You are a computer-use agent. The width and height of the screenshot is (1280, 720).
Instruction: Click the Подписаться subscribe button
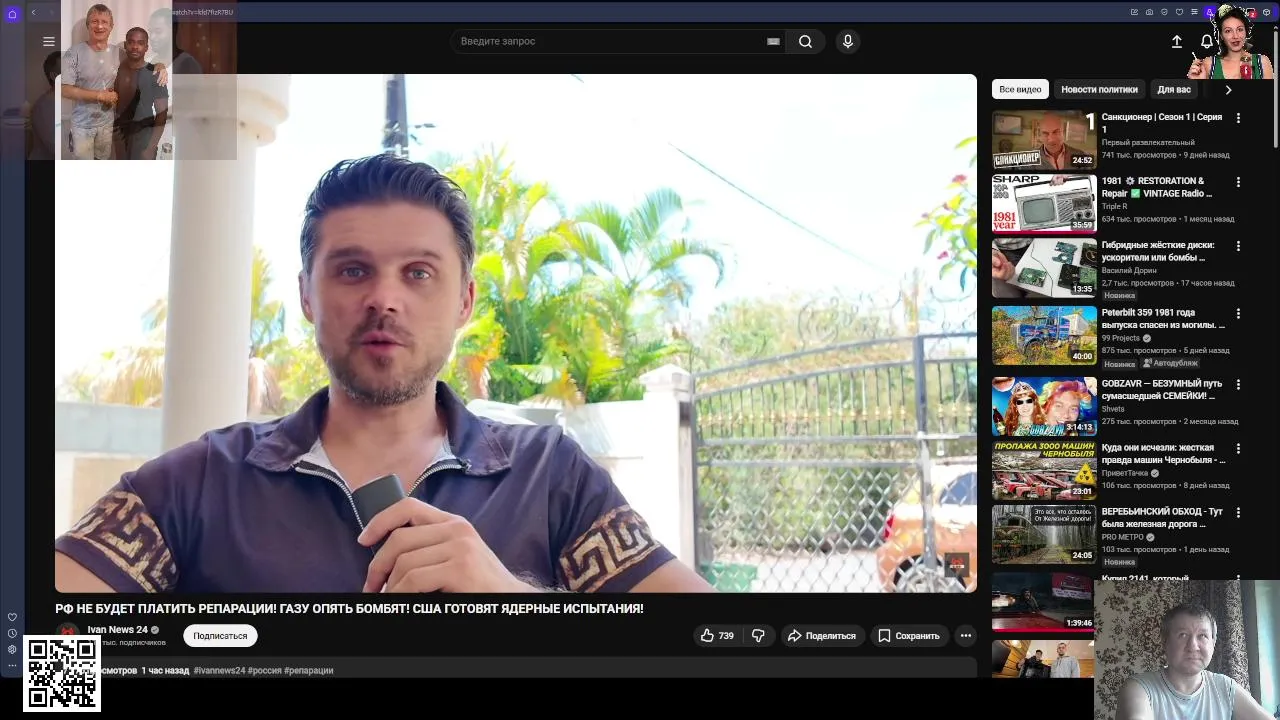(x=220, y=635)
